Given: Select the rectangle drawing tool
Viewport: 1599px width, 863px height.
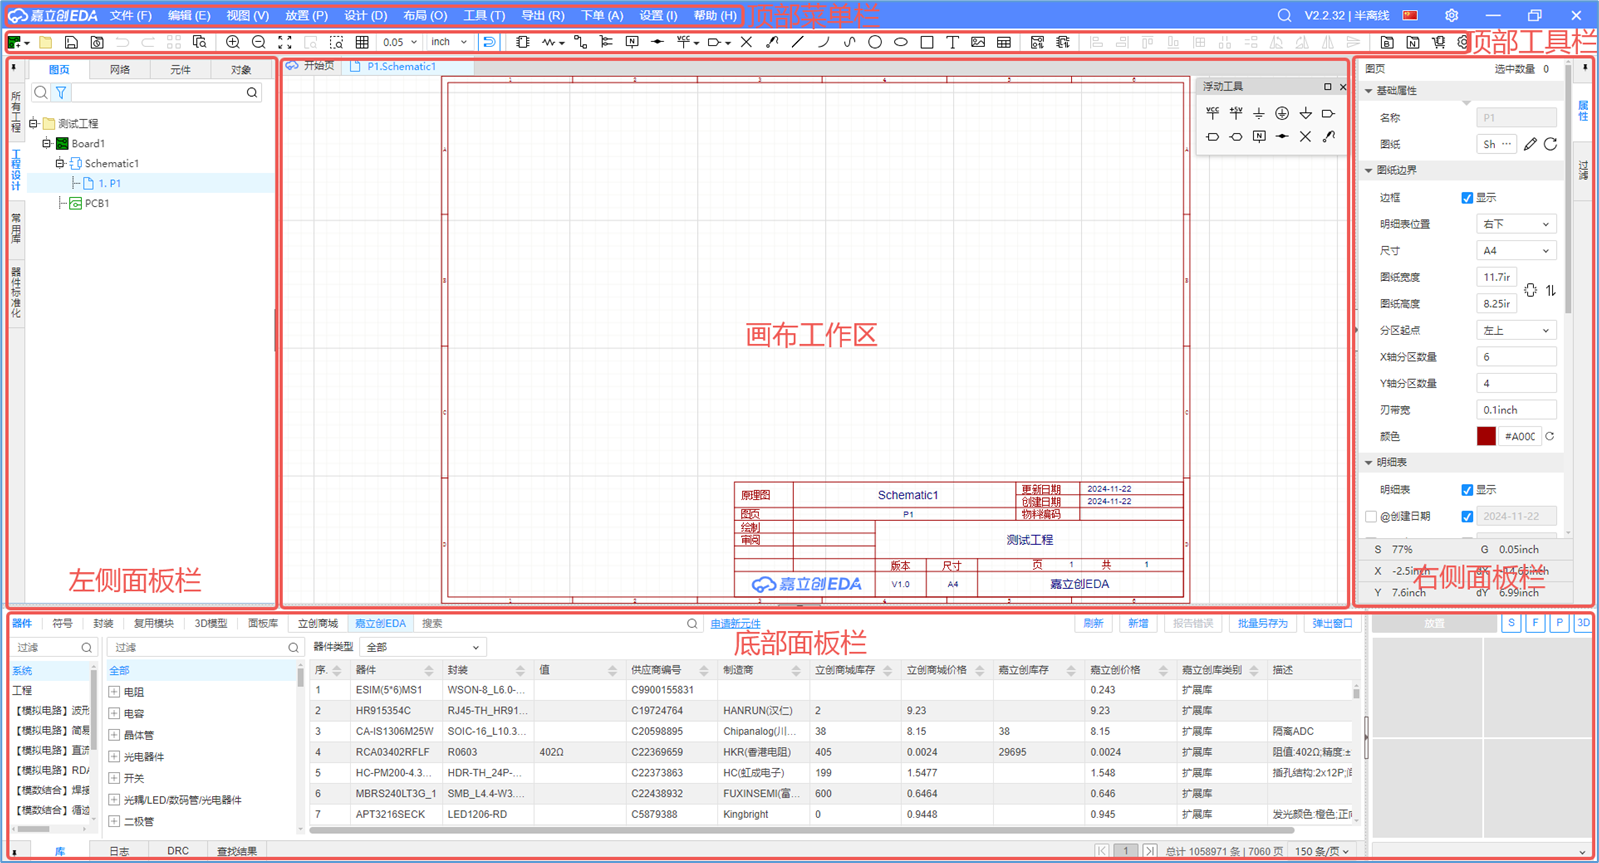Looking at the screenshot, I should click(x=927, y=43).
